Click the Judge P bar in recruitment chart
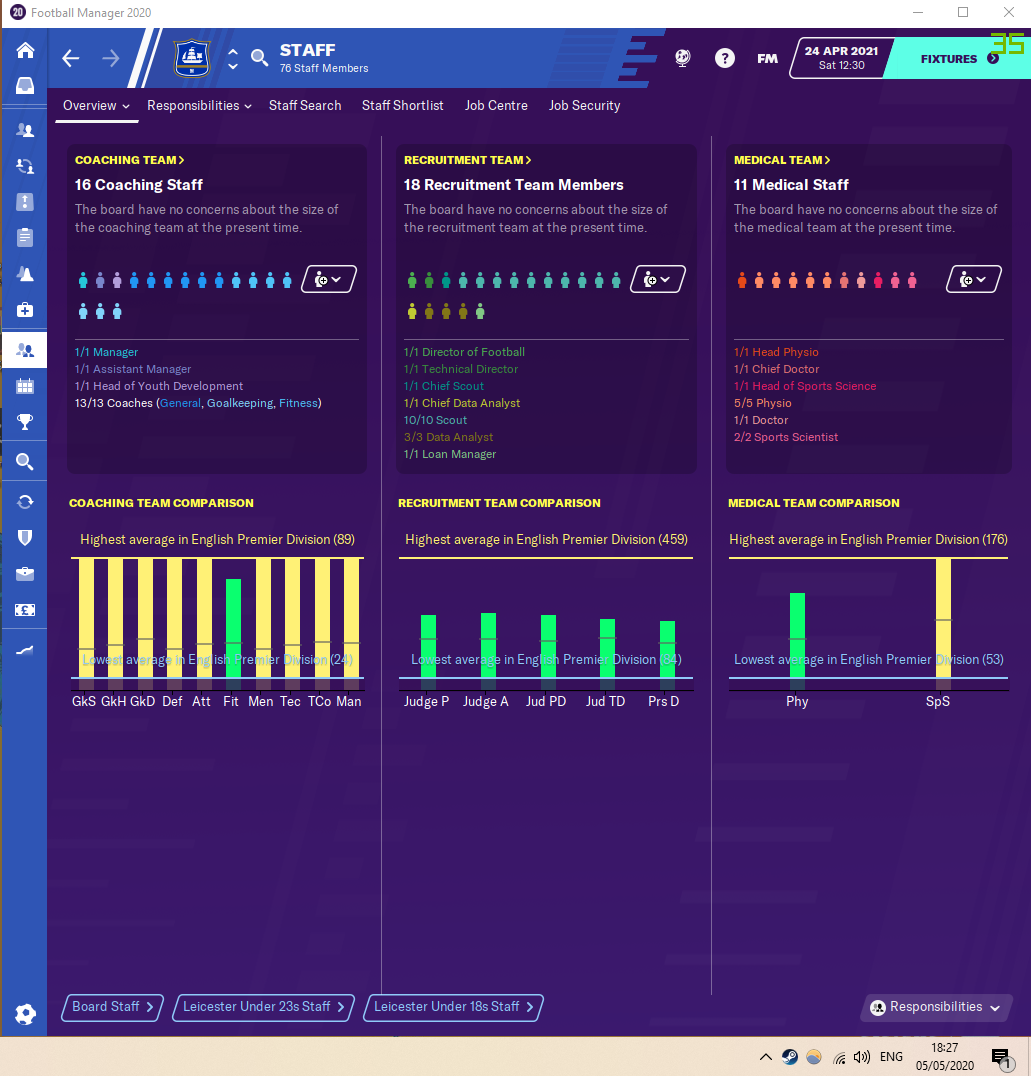The image size is (1031, 1076). click(x=428, y=652)
